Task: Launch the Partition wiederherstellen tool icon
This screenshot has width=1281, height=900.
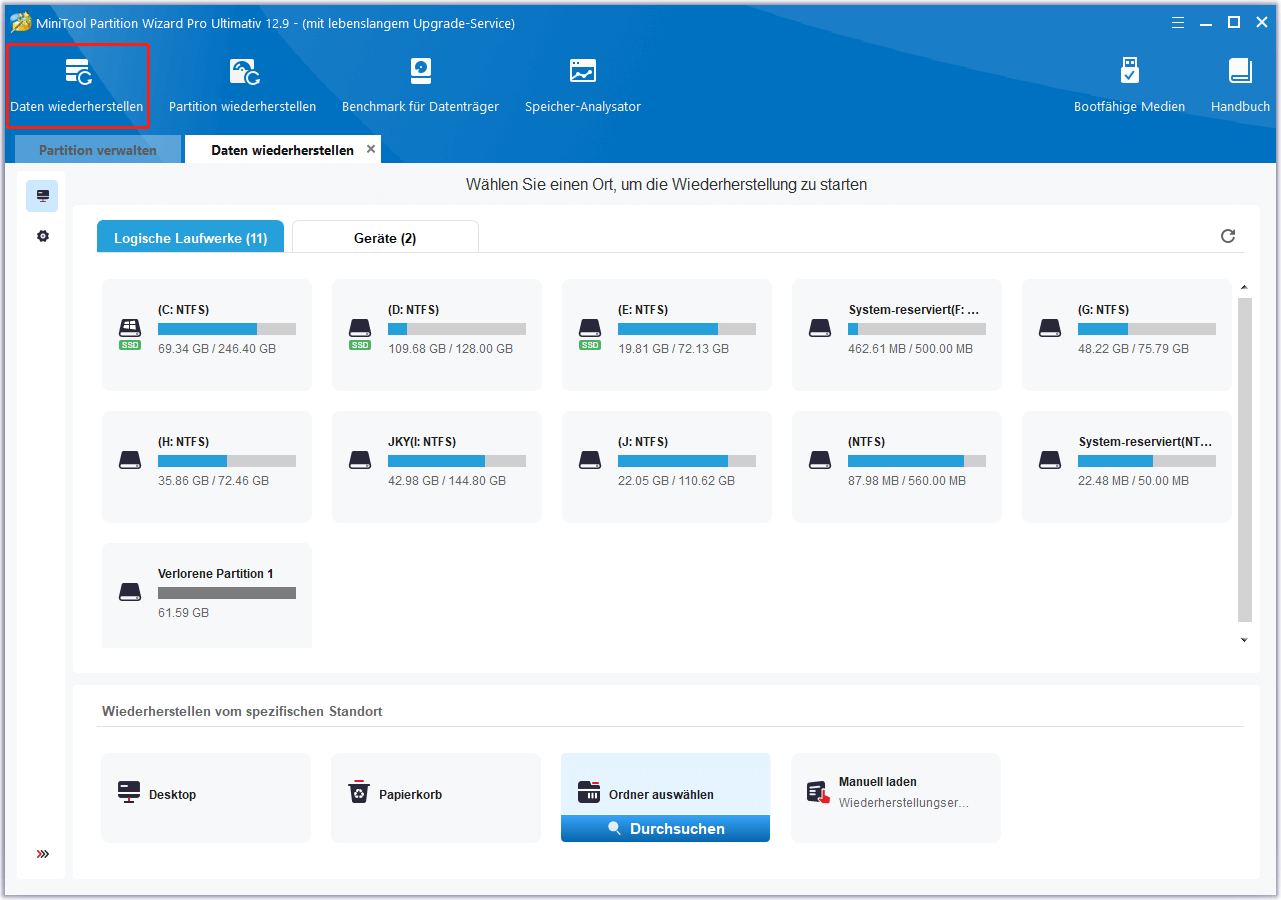Action: pos(243,72)
